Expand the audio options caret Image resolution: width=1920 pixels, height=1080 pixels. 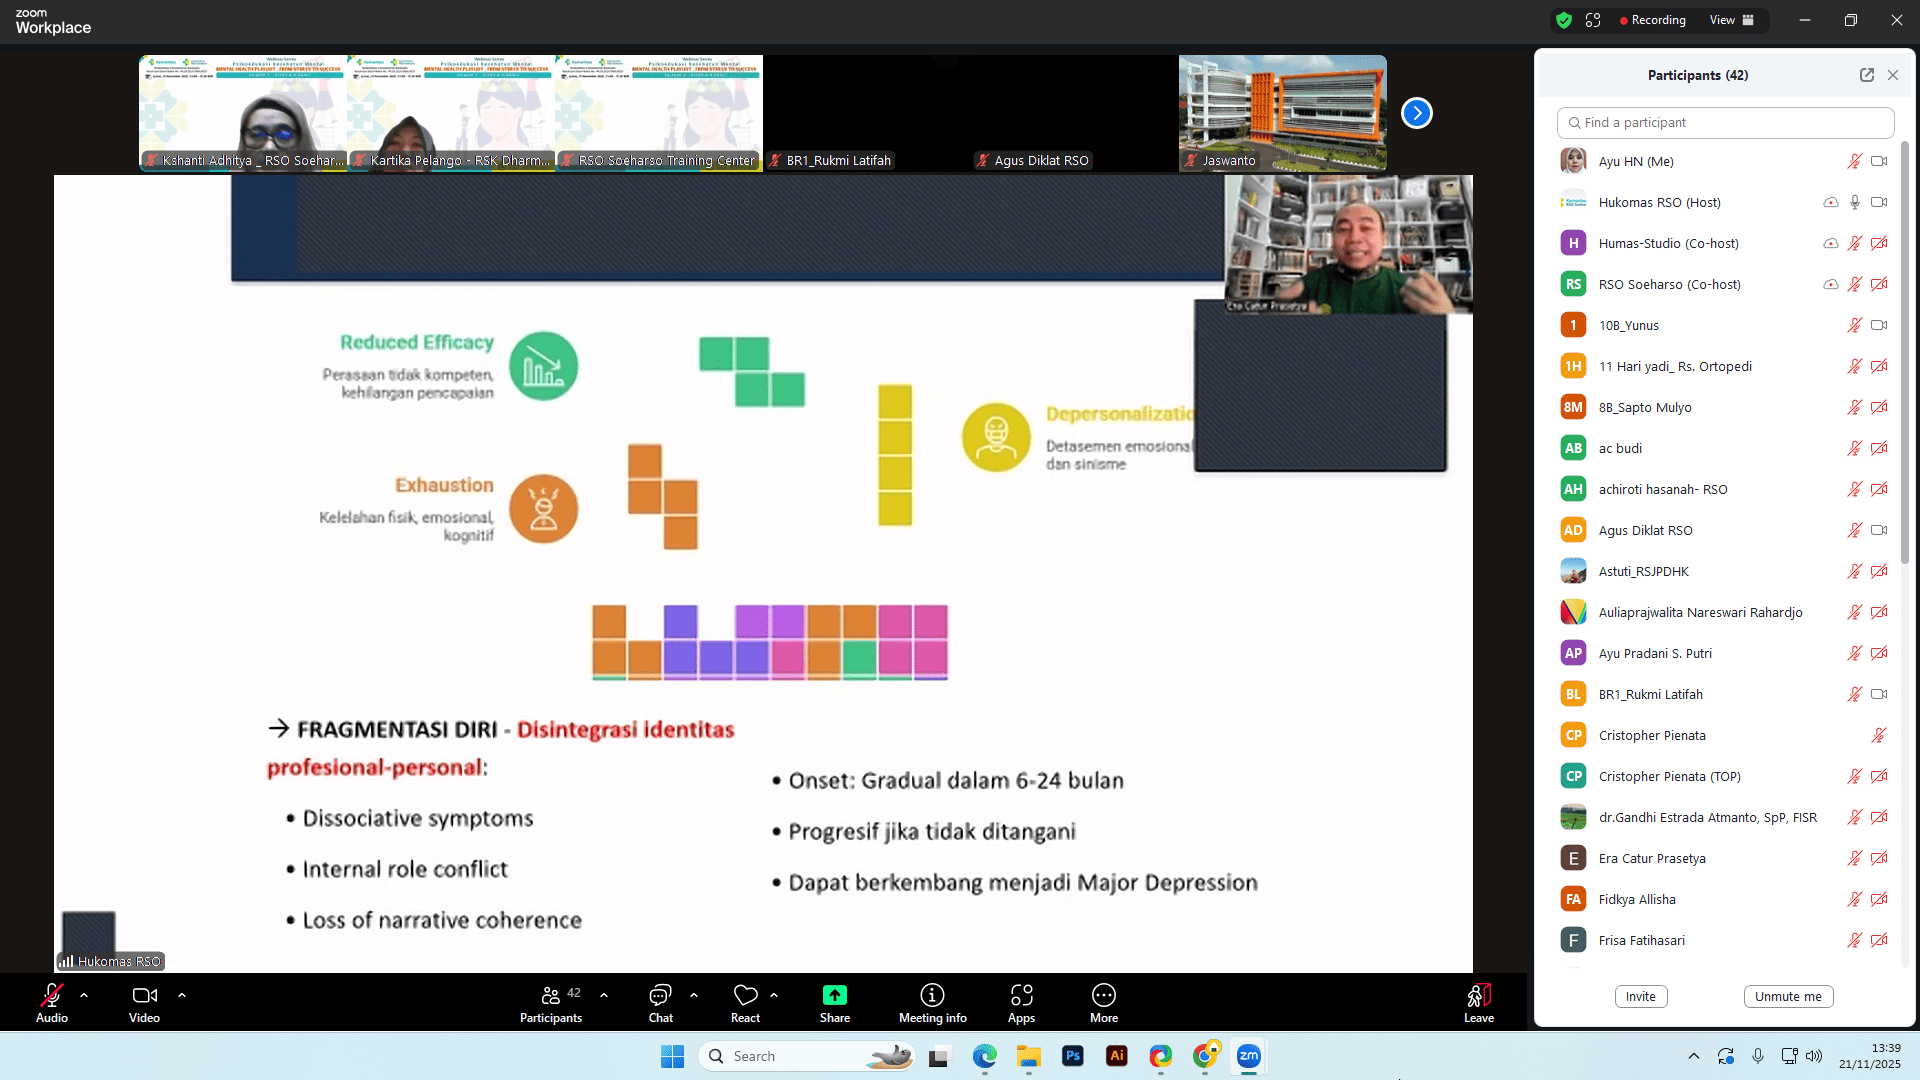(x=84, y=995)
